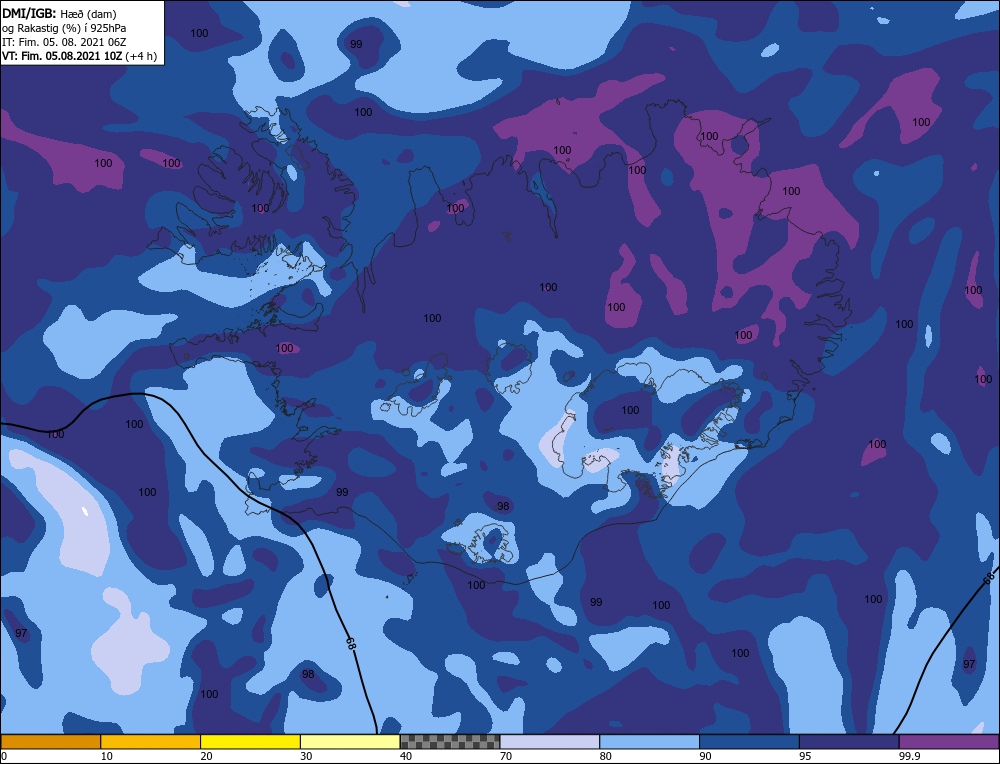Click the dark indigo 95-99.9 legend swatch
1000x764 pixels.
(849, 742)
